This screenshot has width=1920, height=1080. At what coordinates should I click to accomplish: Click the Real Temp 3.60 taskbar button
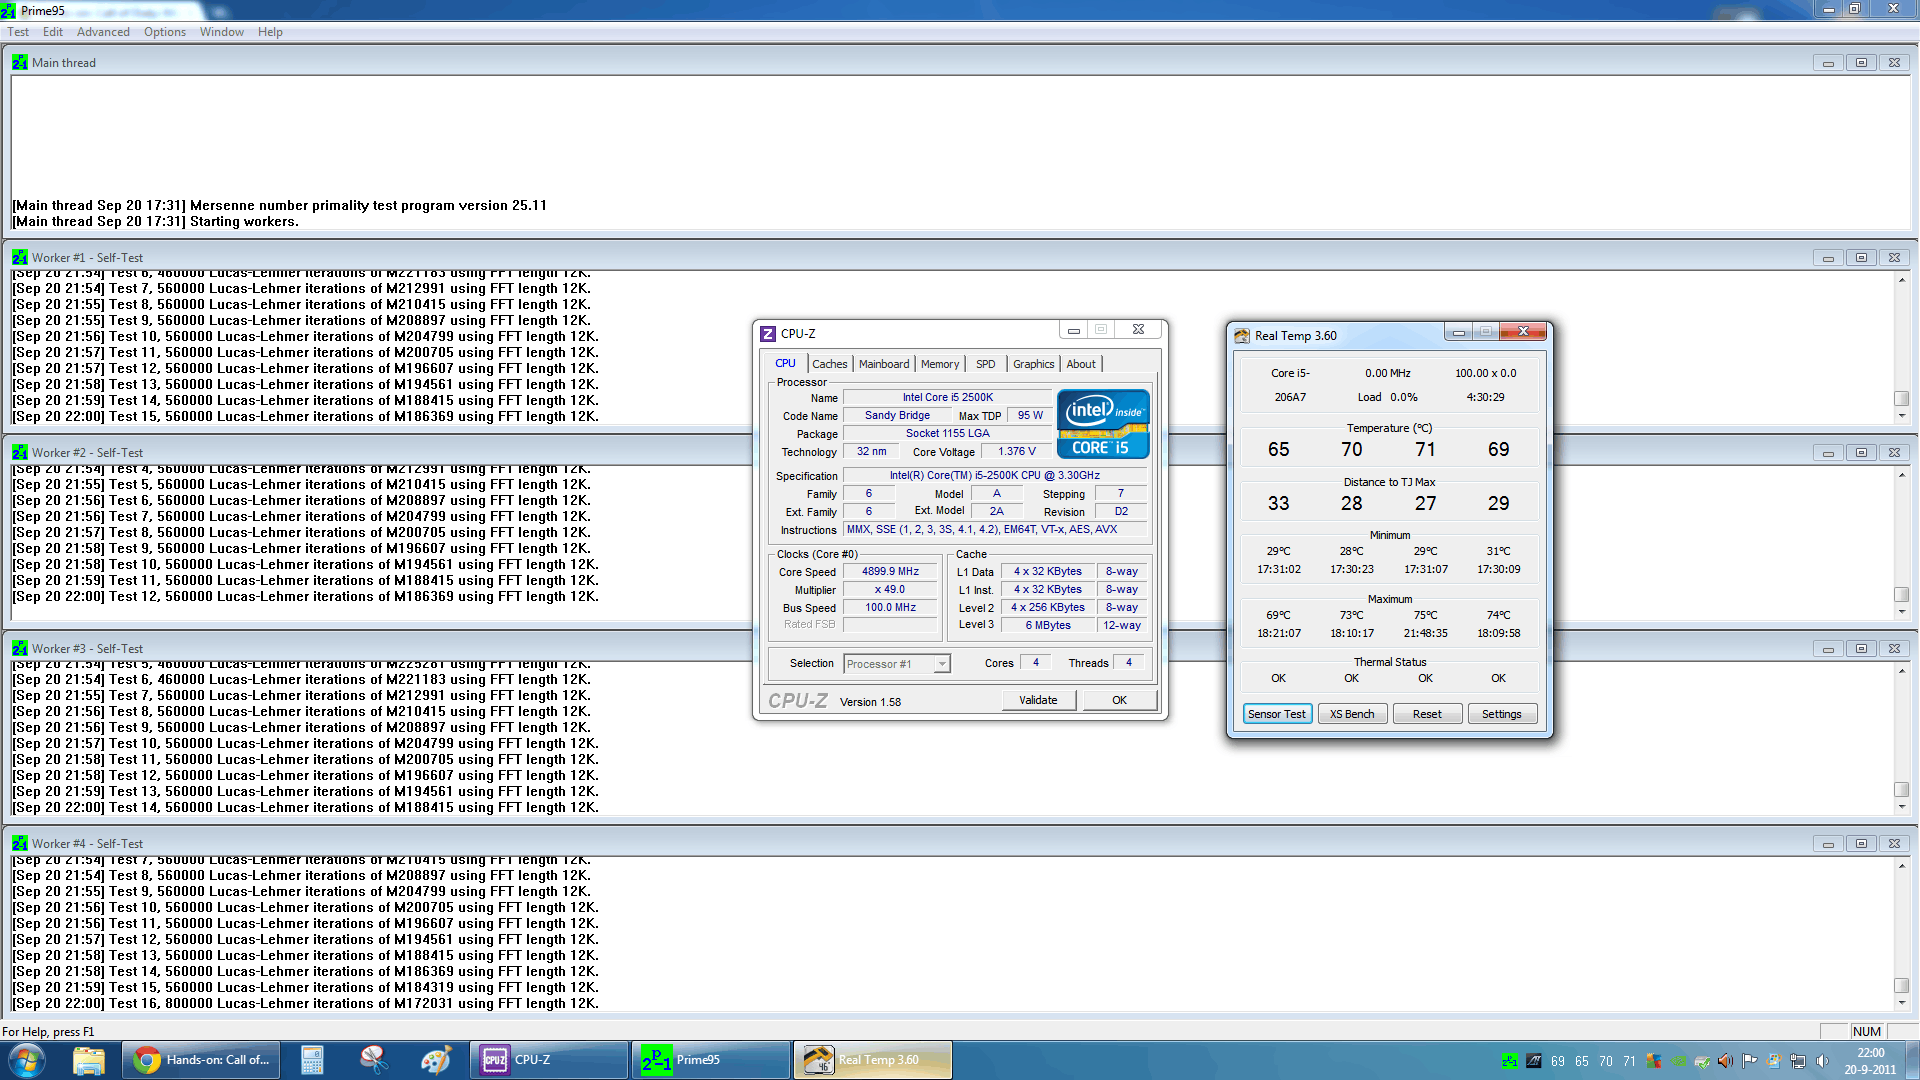[872, 1060]
